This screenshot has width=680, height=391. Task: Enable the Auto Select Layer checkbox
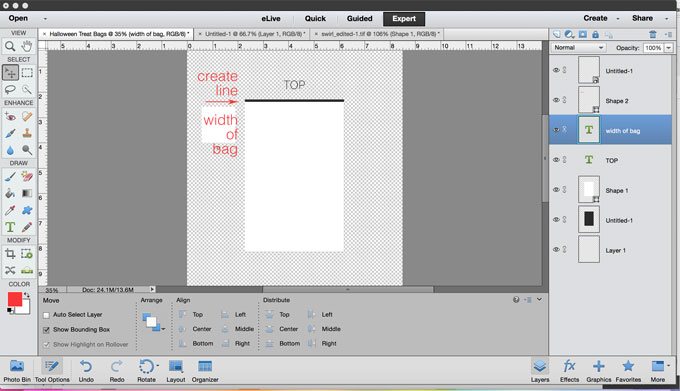click(46, 315)
